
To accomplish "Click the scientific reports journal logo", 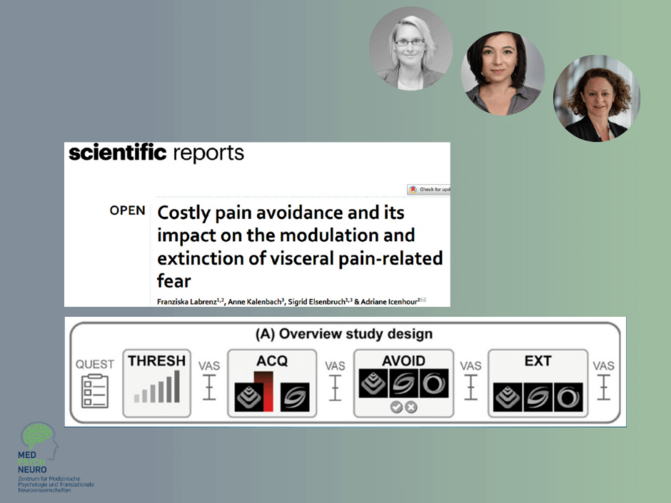I will [x=155, y=155].
